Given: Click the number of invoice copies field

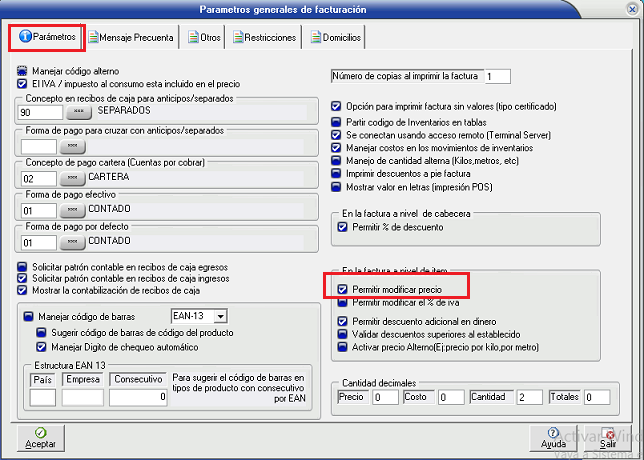Looking at the screenshot, I should tap(497, 76).
